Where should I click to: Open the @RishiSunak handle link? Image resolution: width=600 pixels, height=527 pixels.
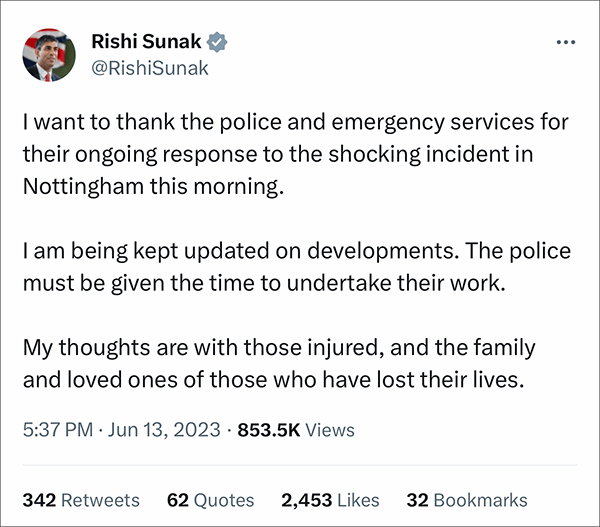(x=150, y=68)
